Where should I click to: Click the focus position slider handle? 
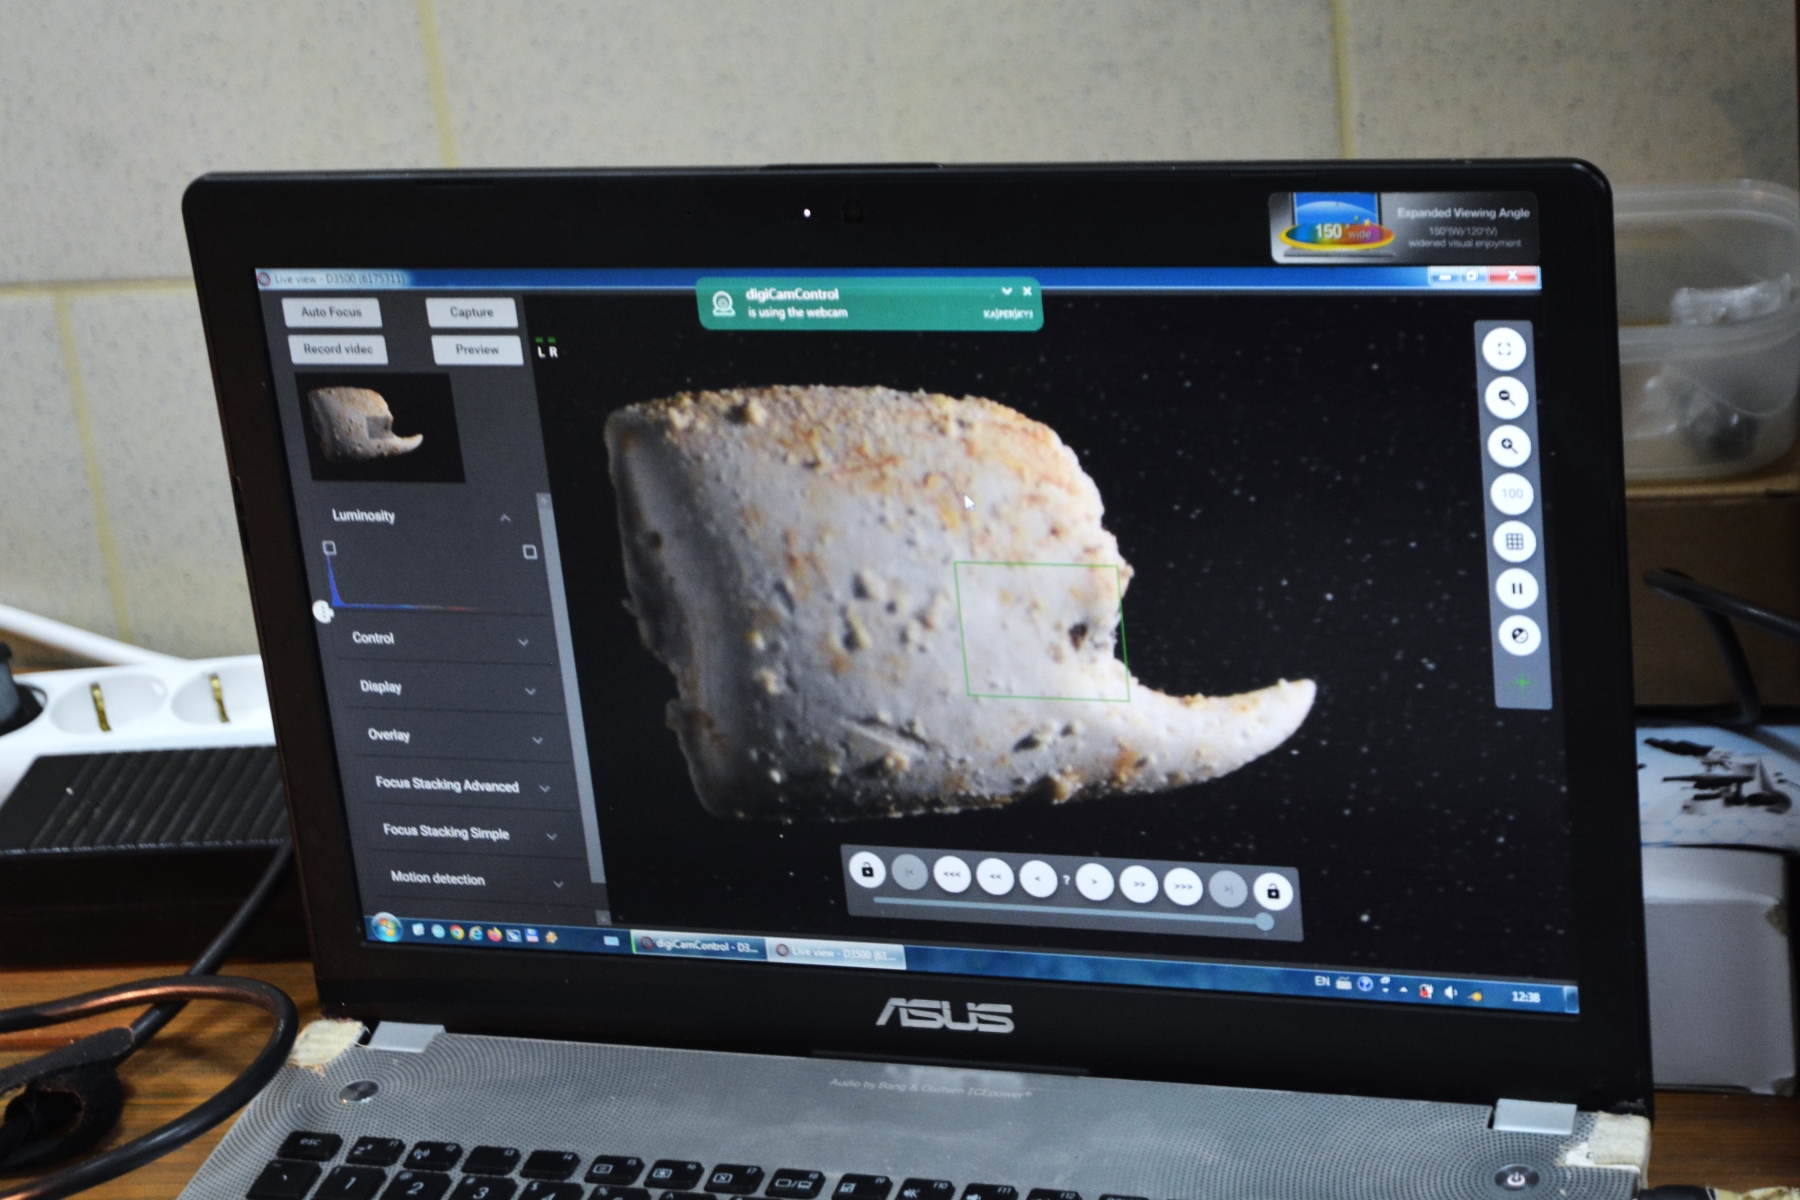pos(1264,921)
